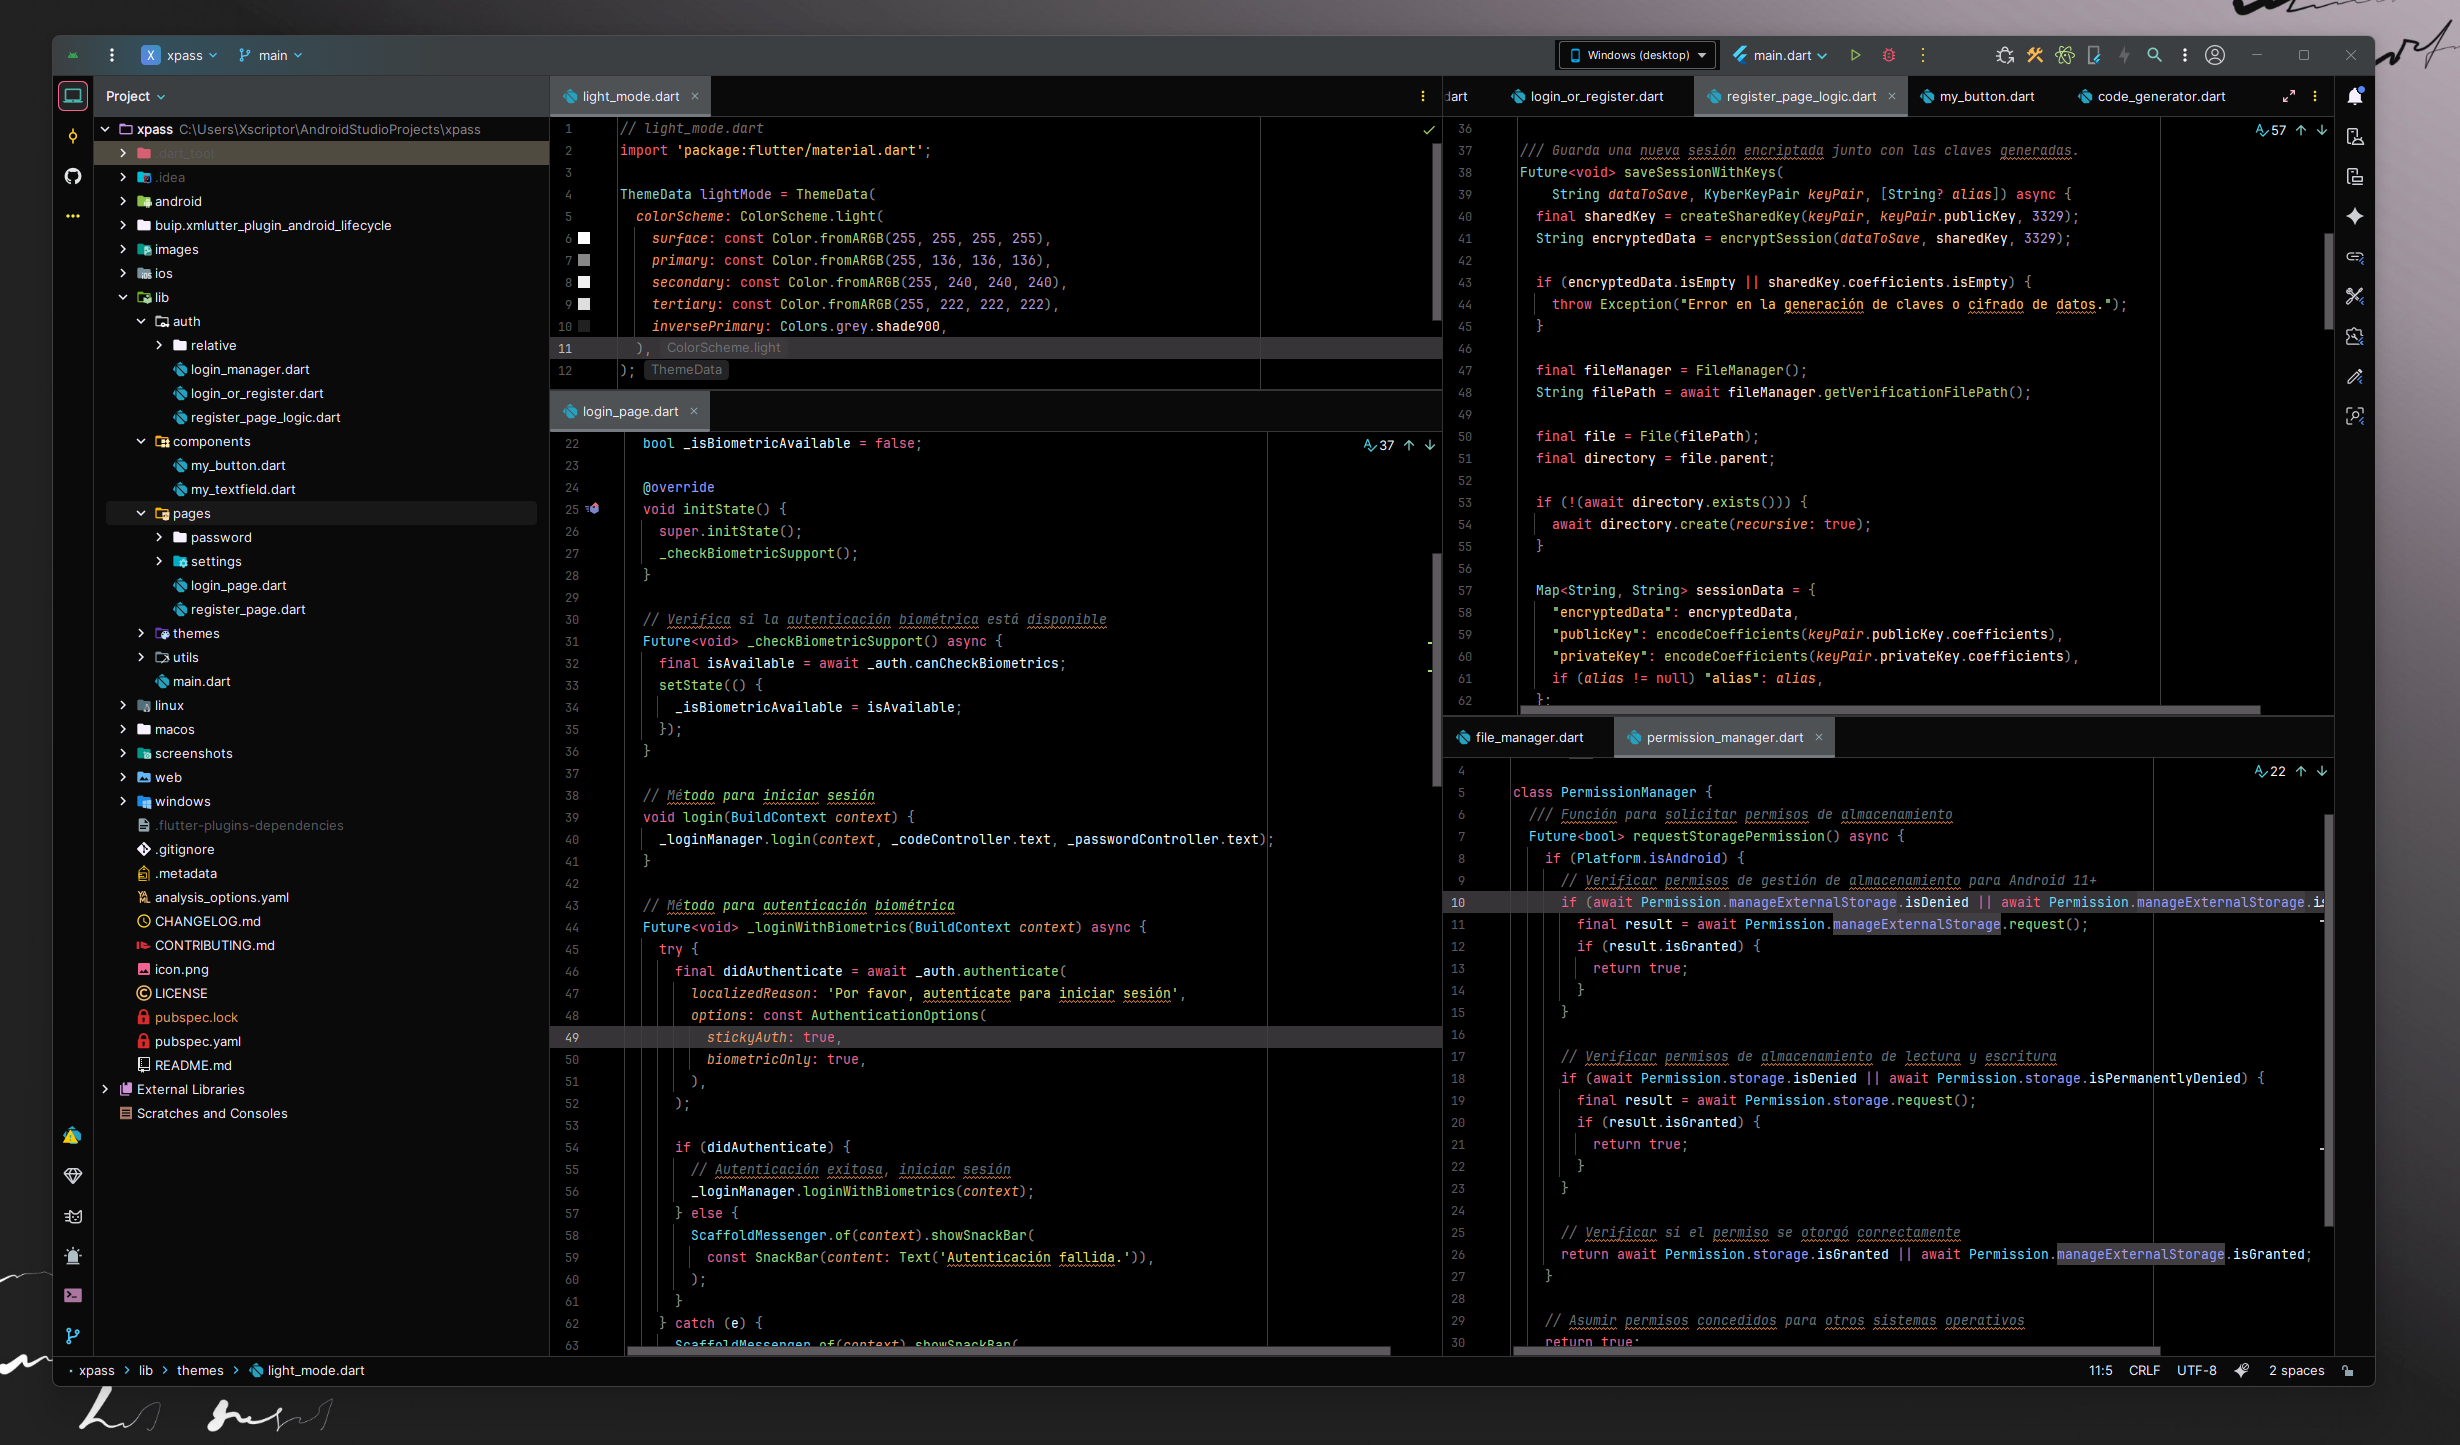The width and height of the screenshot is (2460, 1445).
Task: Open the Windows (desktop) device dropdown
Action: tap(1637, 55)
